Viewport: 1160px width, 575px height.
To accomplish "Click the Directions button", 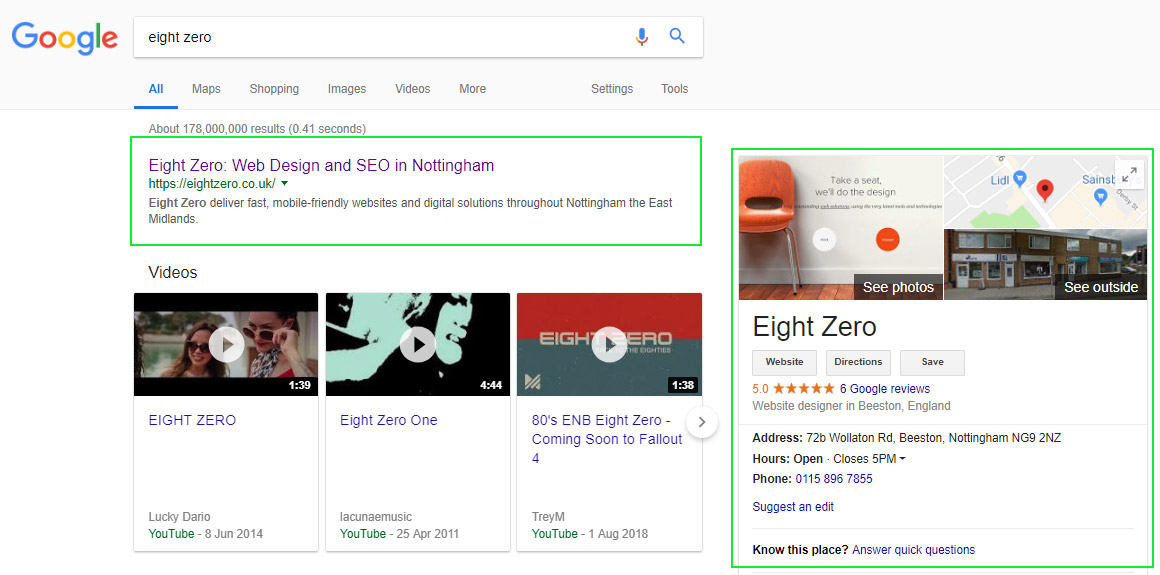I will pyautogui.click(x=858, y=363).
